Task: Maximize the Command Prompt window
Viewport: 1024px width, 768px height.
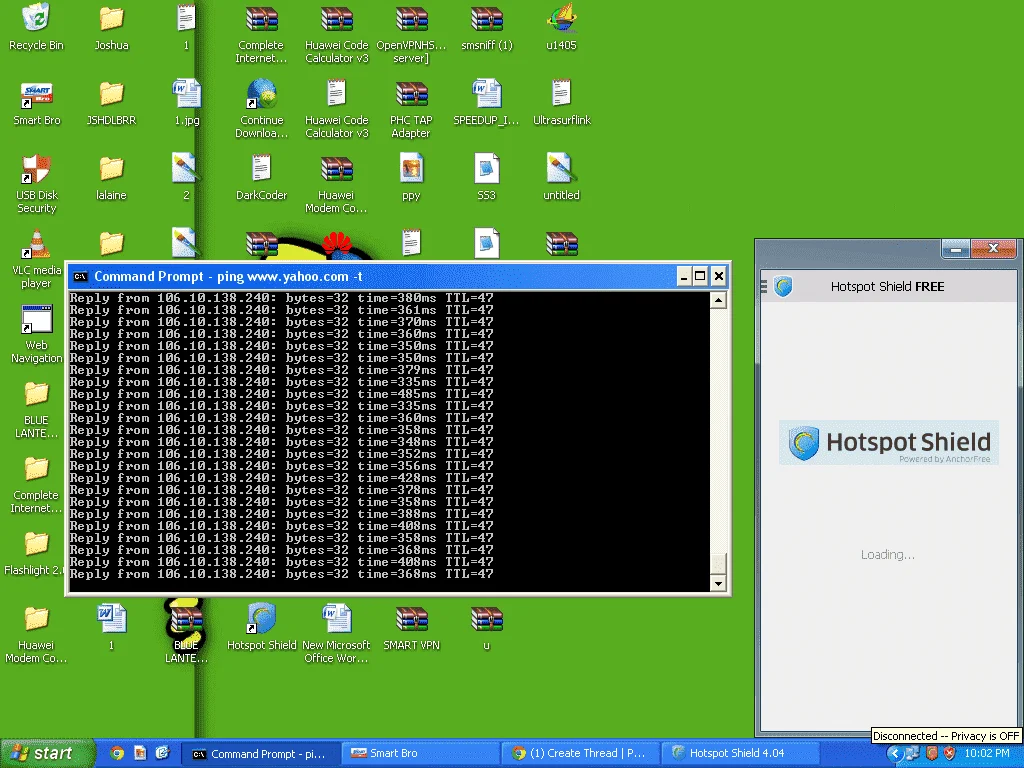Action: pyautogui.click(x=699, y=276)
